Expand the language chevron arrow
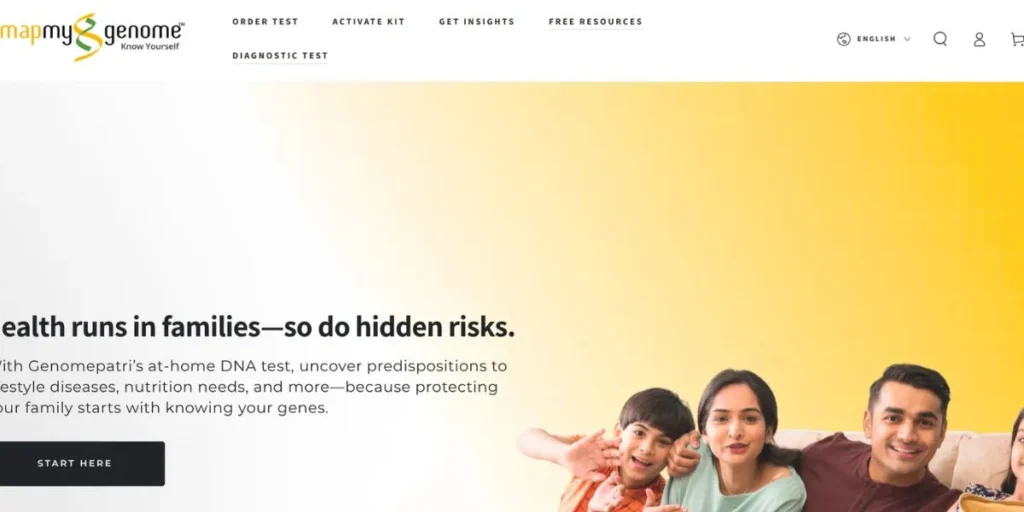The height and width of the screenshot is (512, 1024). [907, 39]
